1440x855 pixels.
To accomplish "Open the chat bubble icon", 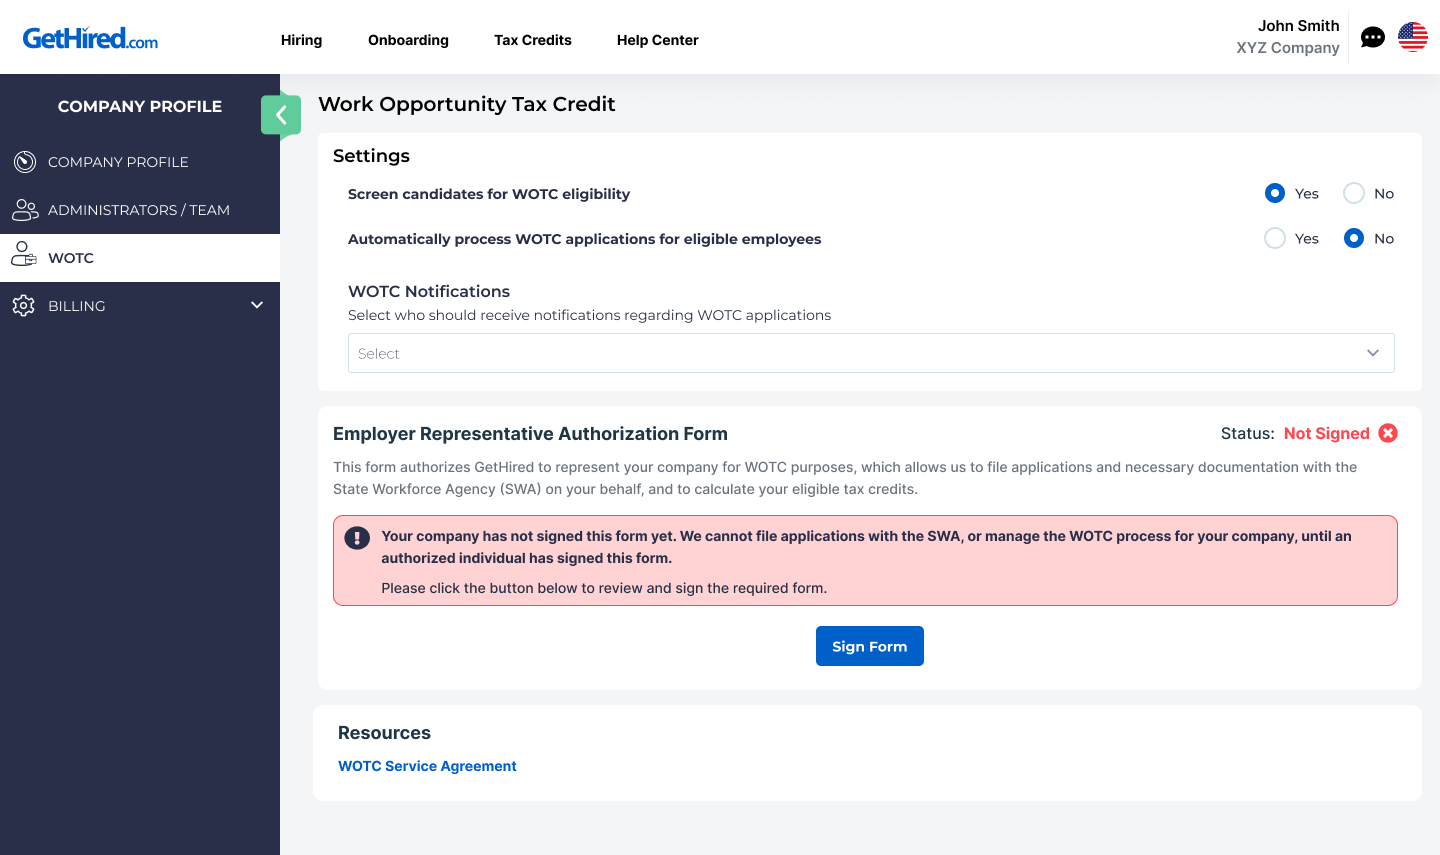I will coord(1373,38).
